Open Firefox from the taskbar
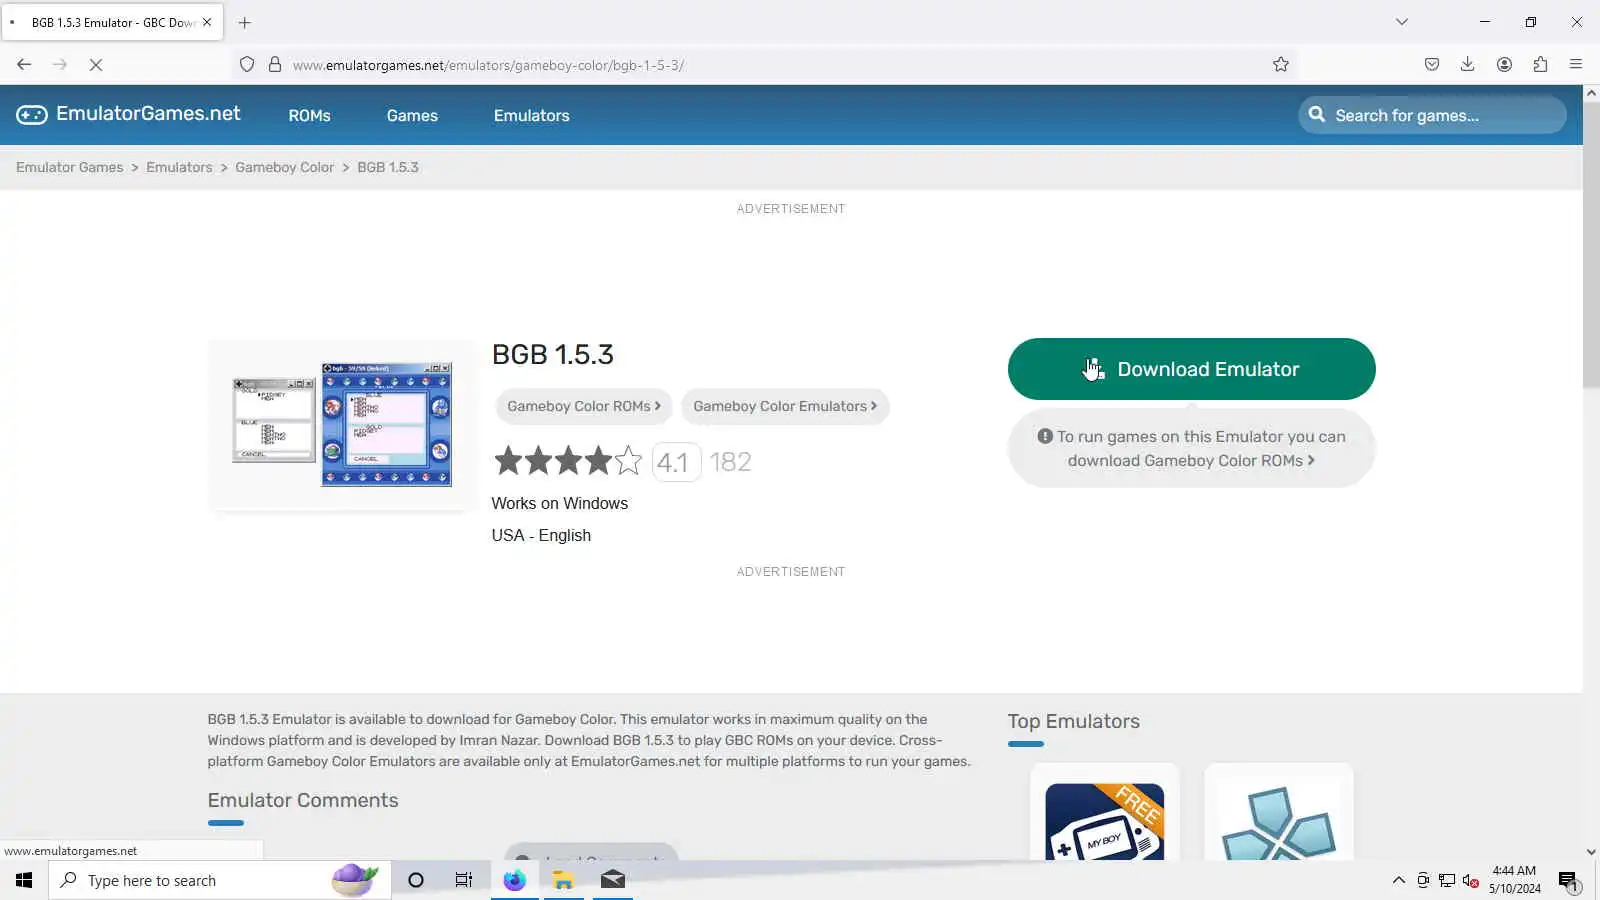The width and height of the screenshot is (1600, 900). 515,880
